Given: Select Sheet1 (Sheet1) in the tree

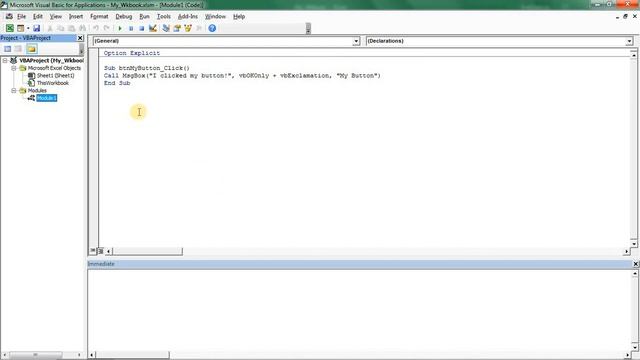Looking at the screenshot, I should pos(56,76).
